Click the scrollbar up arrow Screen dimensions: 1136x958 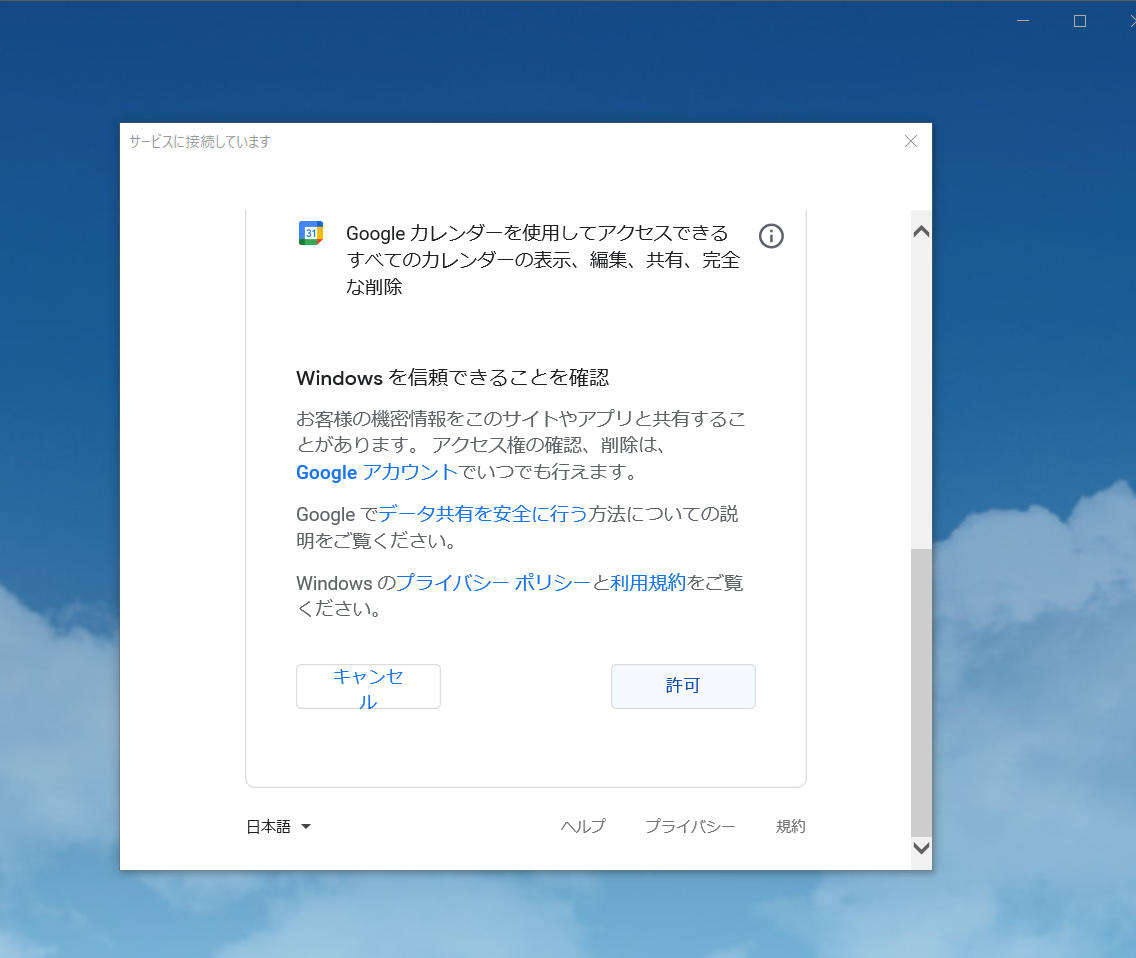[x=922, y=232]
